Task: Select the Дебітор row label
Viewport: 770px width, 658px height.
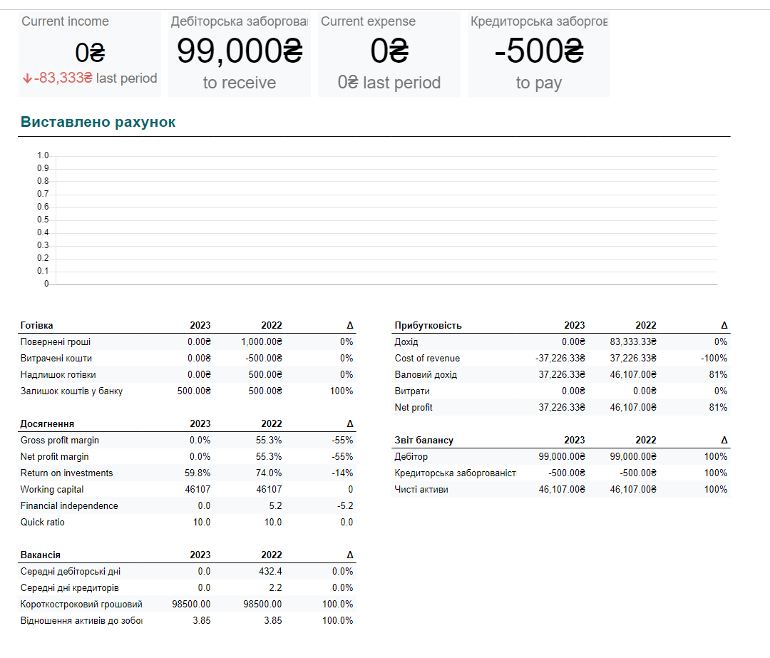Action: pos(411,457)
